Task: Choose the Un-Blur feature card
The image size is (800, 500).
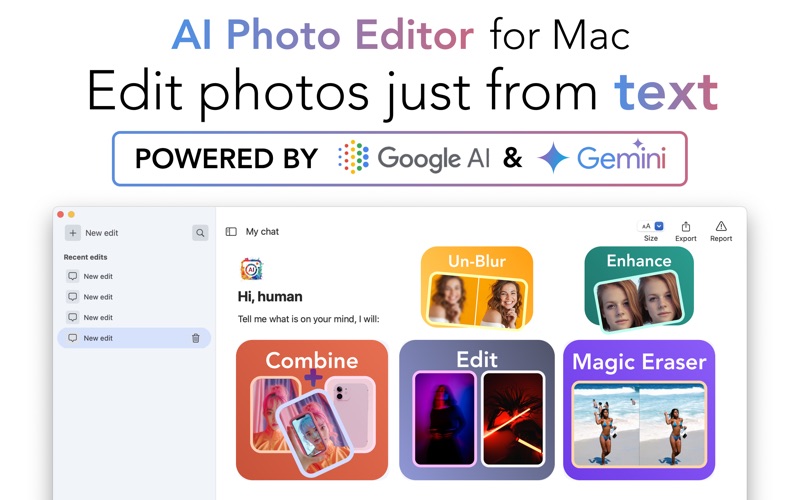Action: click(477, 288)
